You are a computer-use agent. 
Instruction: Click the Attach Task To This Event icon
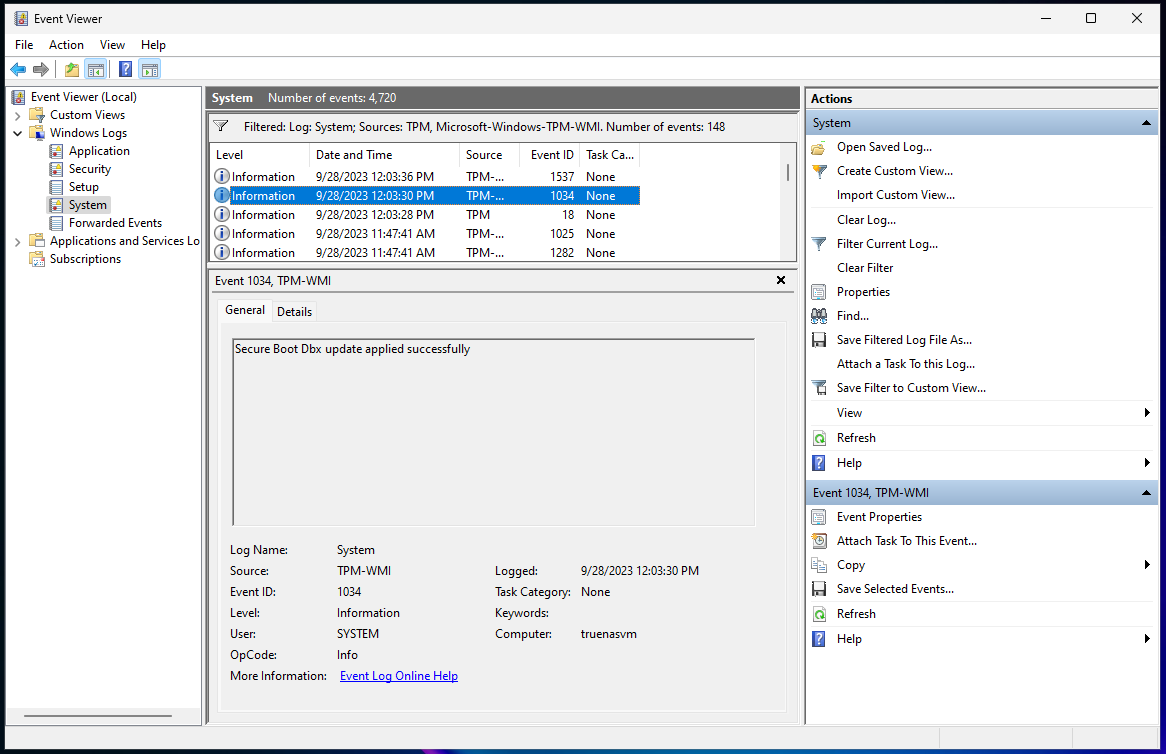(x=819, y=541)
